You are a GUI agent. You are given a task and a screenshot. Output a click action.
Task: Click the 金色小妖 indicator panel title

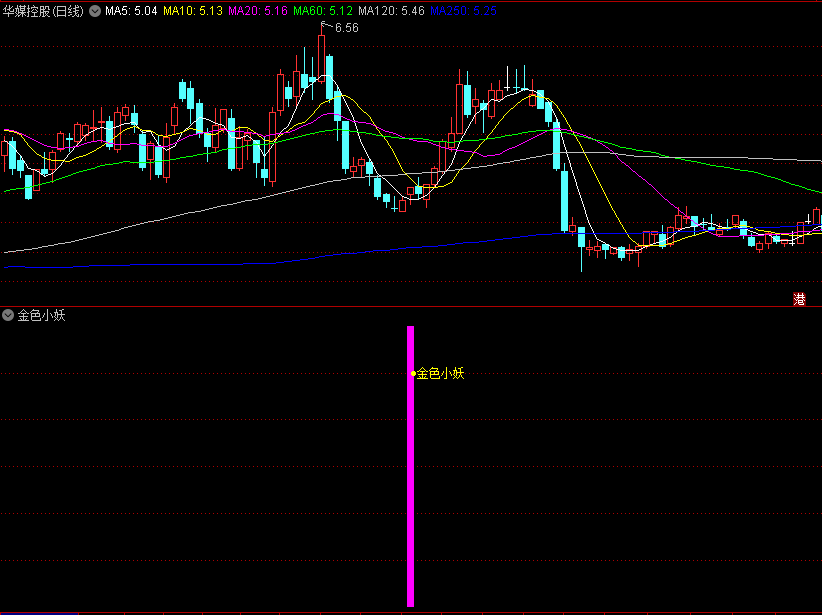click(41, 315)
